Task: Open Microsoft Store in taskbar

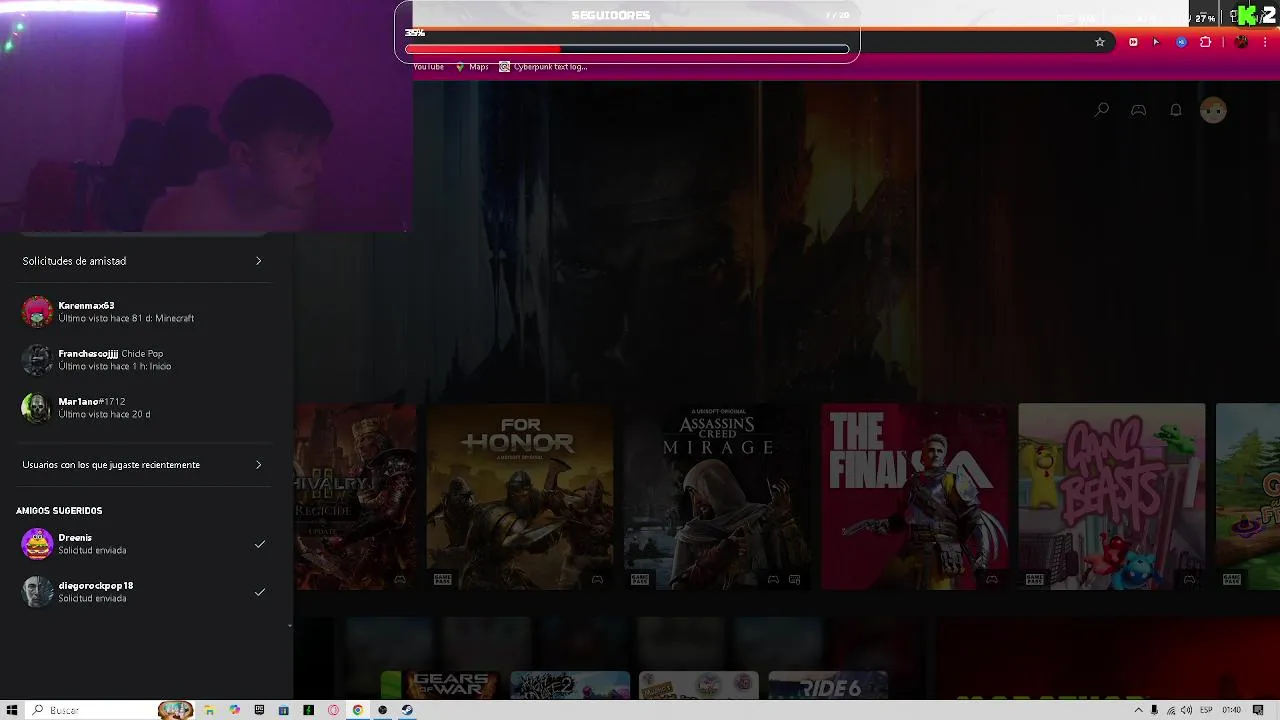Action: [284, 710]
